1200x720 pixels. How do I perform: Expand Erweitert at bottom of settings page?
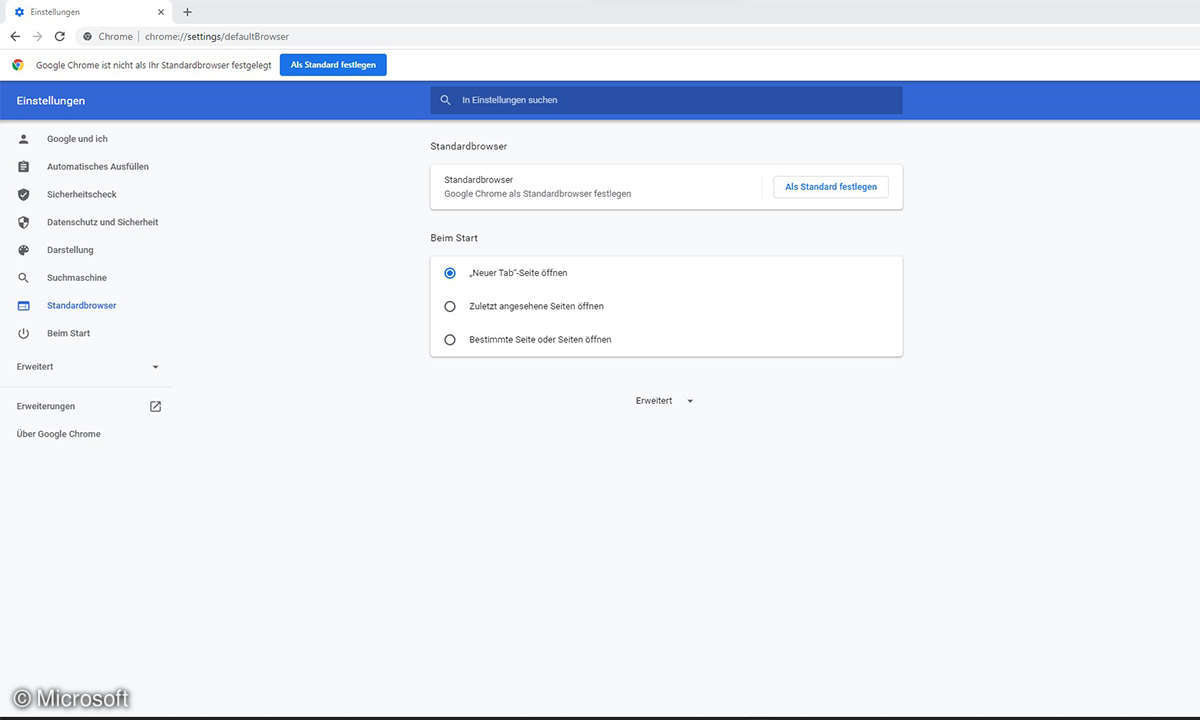(664, 401)
